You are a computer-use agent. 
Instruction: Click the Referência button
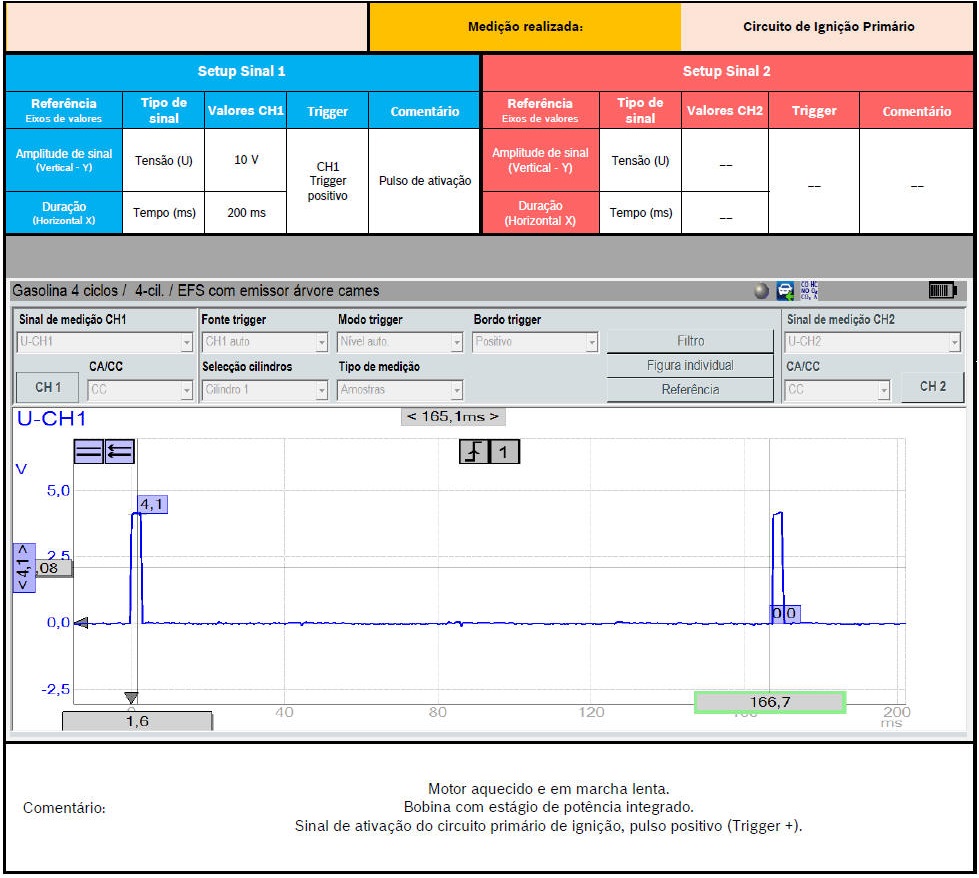(x=689, y=389)
